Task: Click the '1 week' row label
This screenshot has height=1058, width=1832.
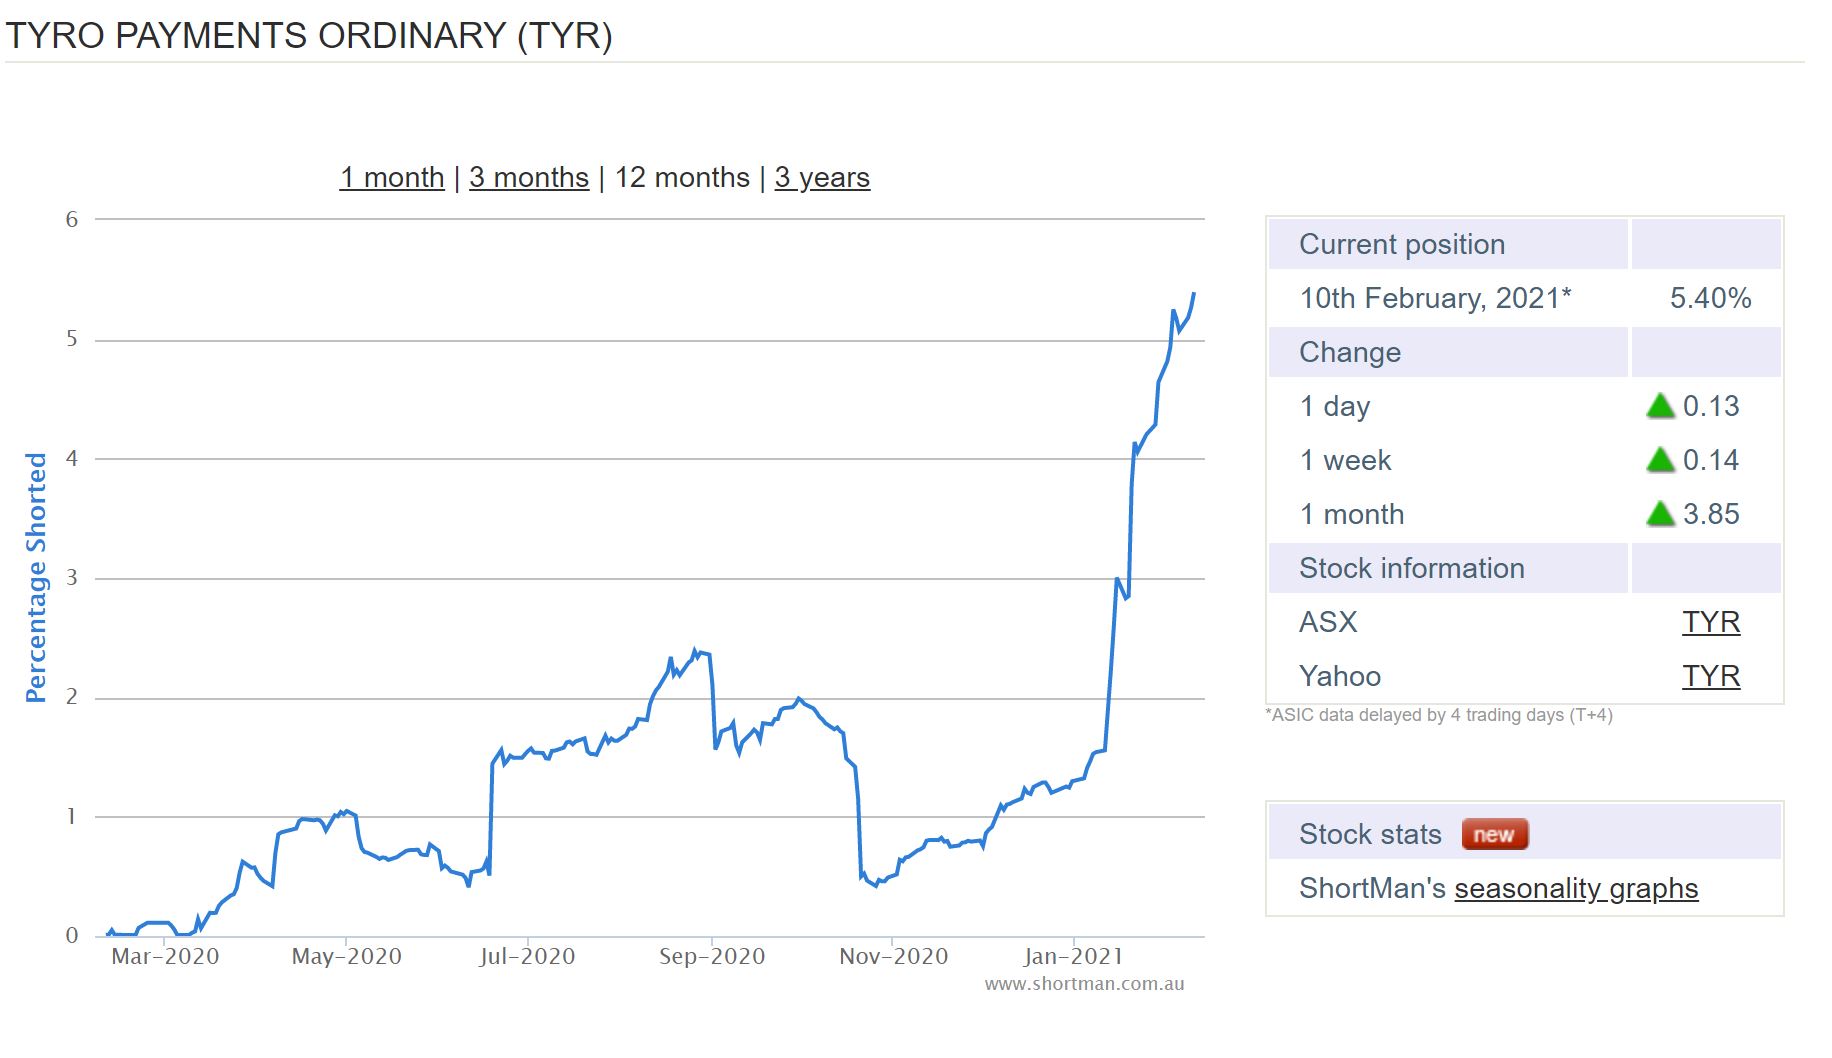Action: point(1345,460)
